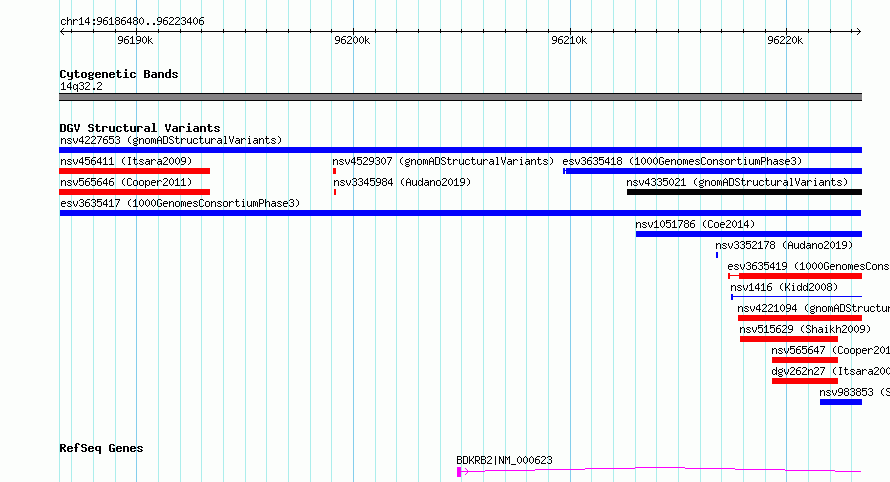This screenshot has width=890, height=482.
Task: Click the 96220k ruler mark
Action: [785, 40]
